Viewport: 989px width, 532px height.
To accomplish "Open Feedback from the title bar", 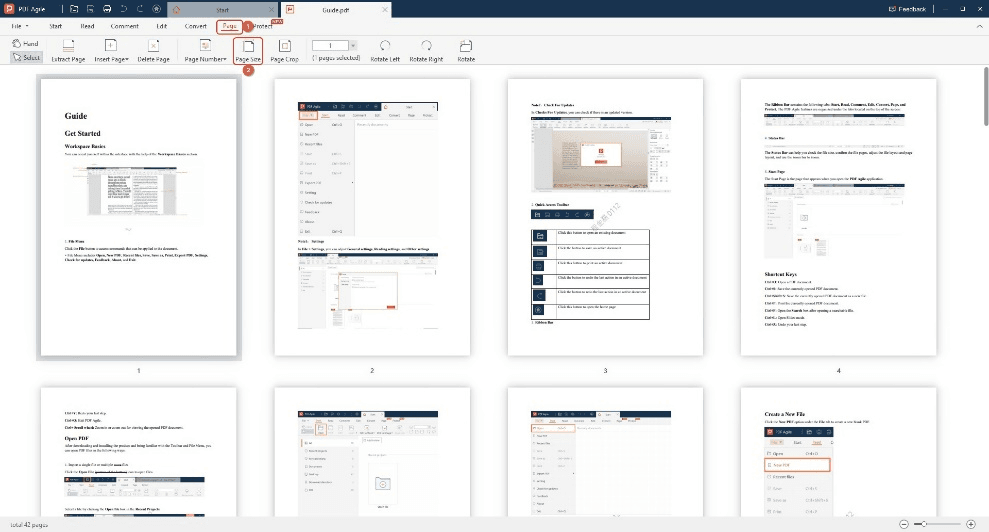I will [907, 9].
